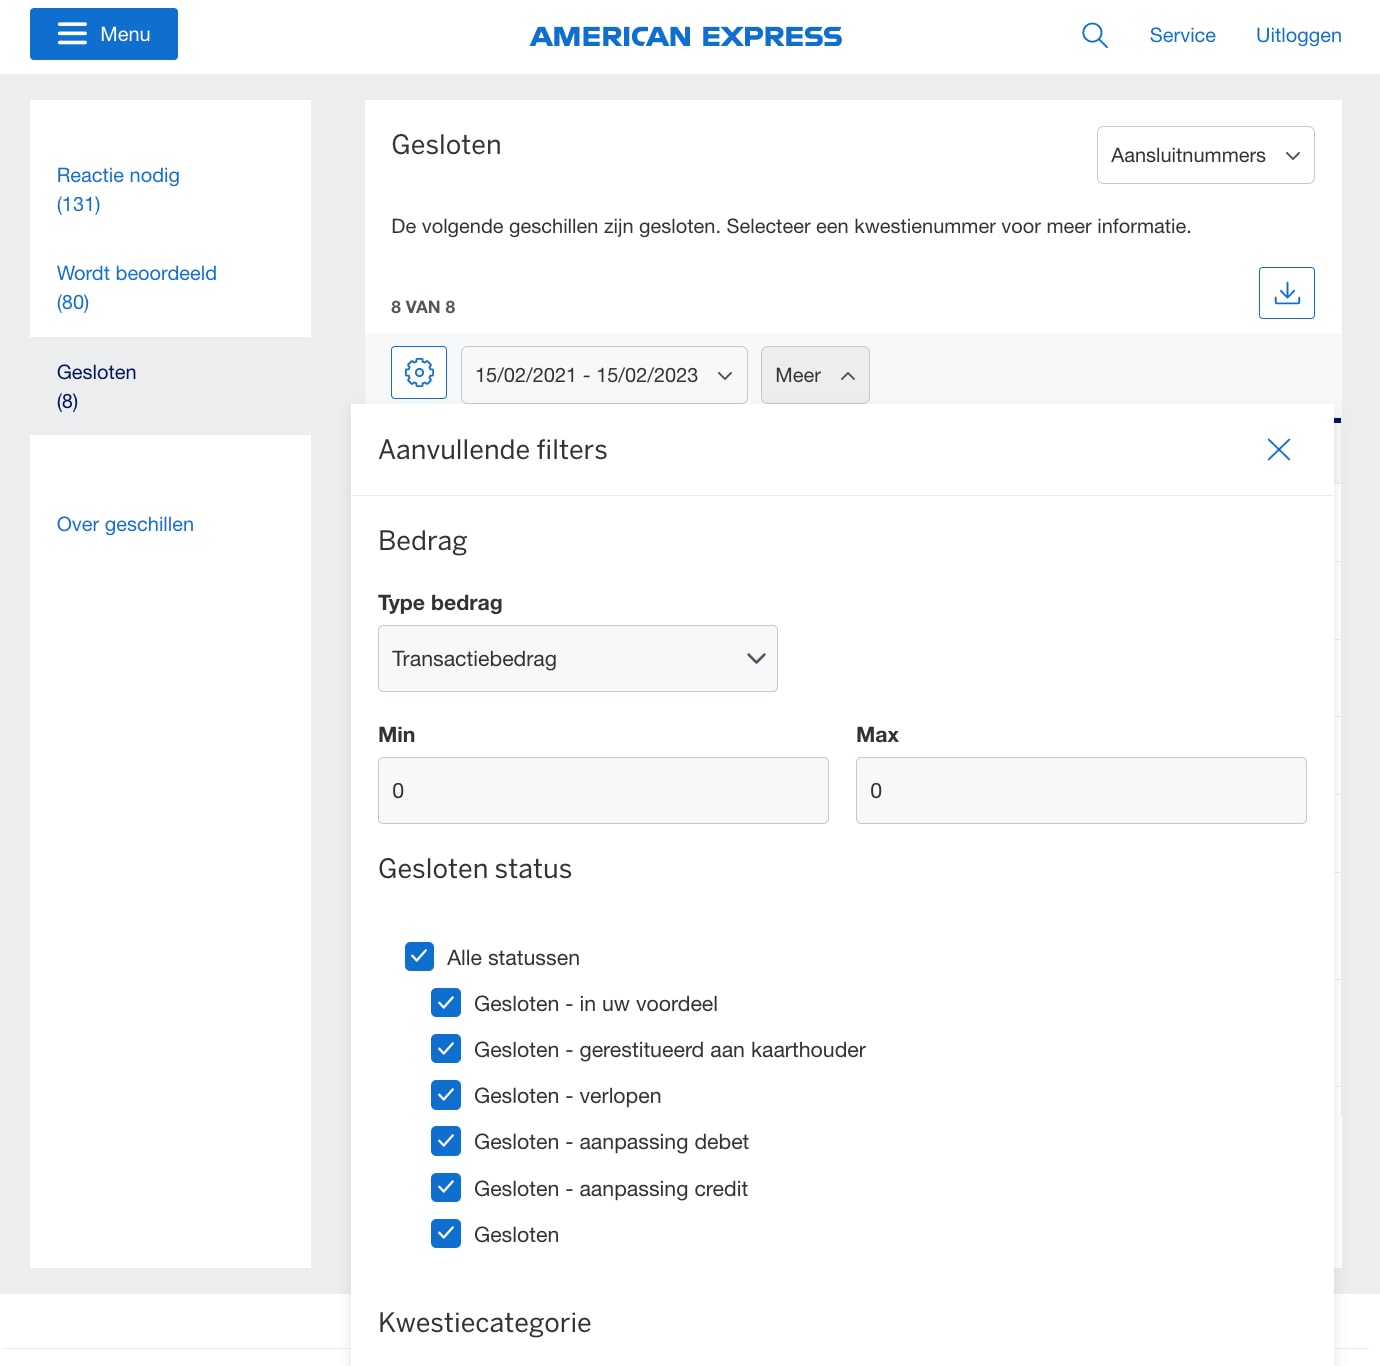Open the Aansluitnummers dropdown

coord(1205,155)
